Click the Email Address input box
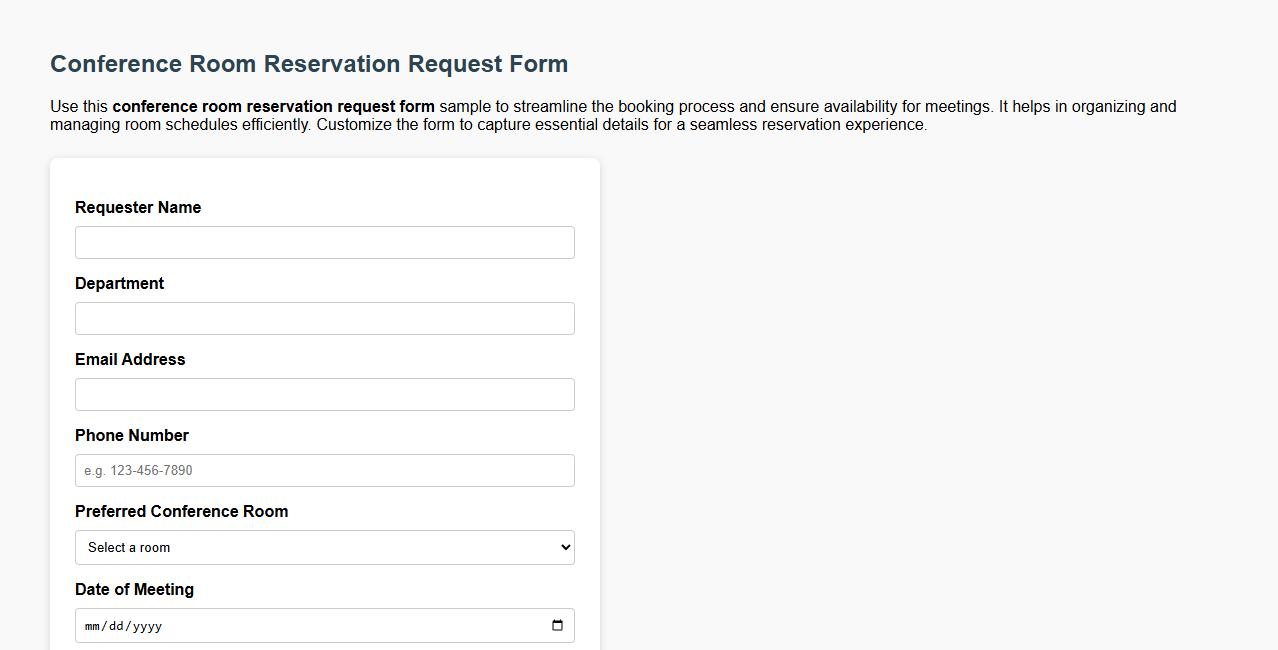The image size is (1278, 650). [324, 394]
